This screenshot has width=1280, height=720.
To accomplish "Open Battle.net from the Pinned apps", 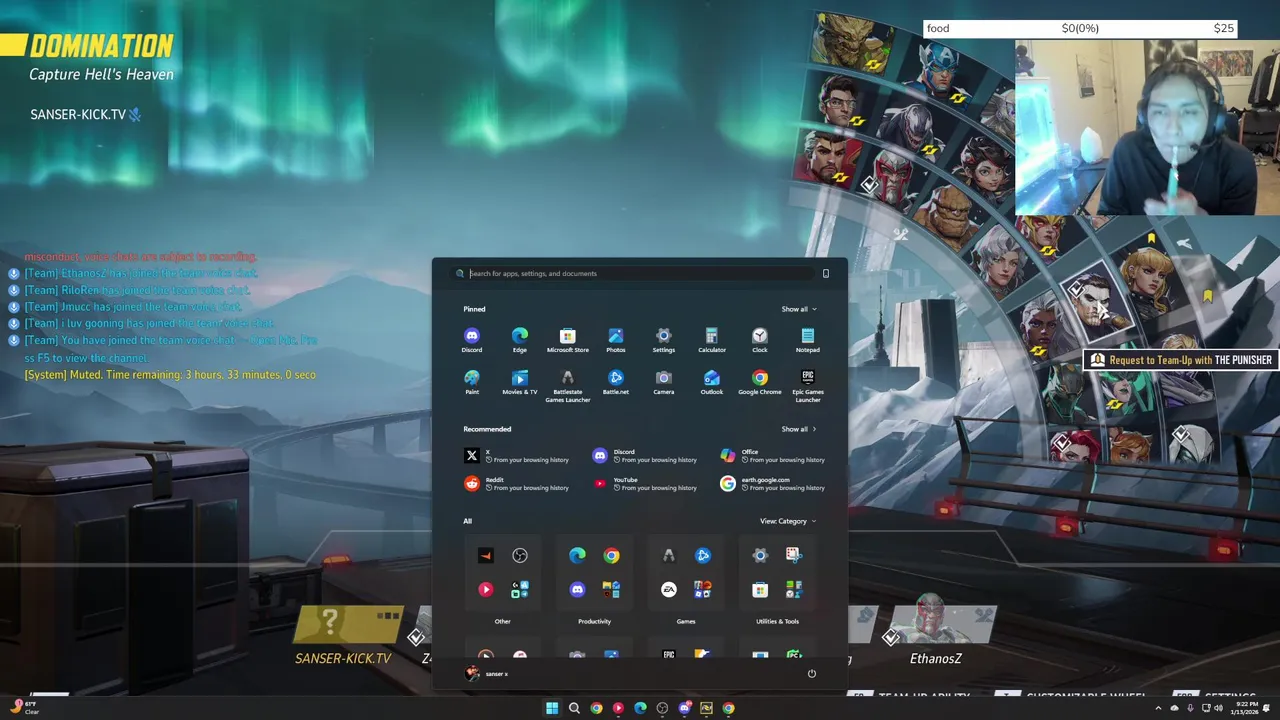I will click(616, 382).
